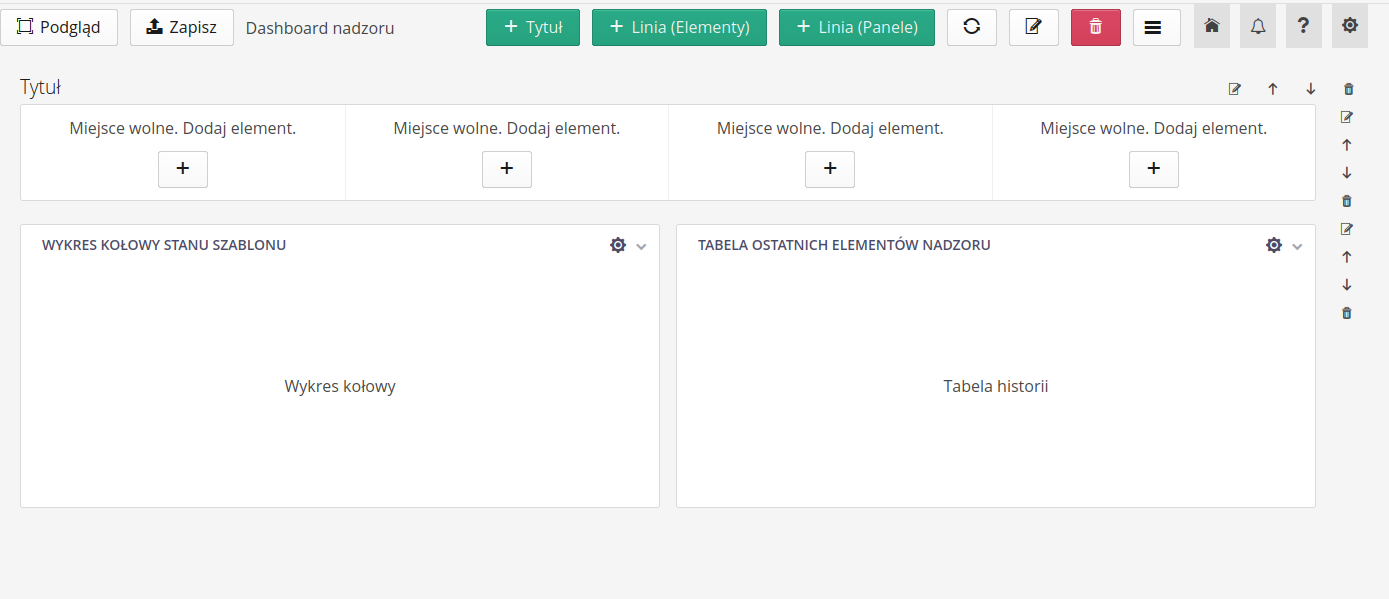This screenshot has width=1389, height=599.
Task: Click gear icon on Tabela ostatnich elementów panel
Action: point(1273,245)
